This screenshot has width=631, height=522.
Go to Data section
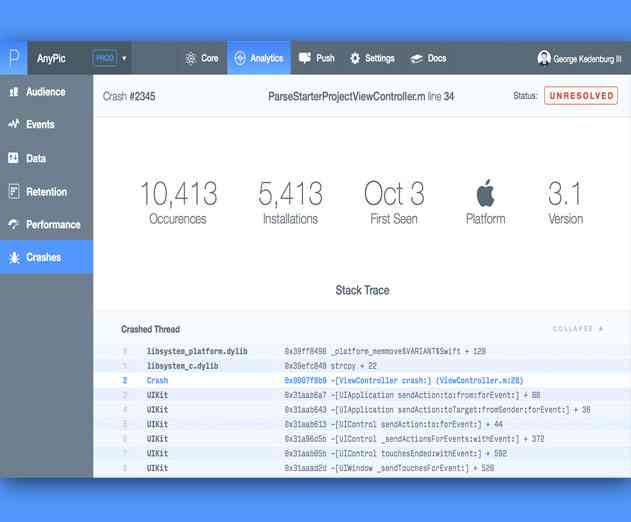(x=46, y=158)
